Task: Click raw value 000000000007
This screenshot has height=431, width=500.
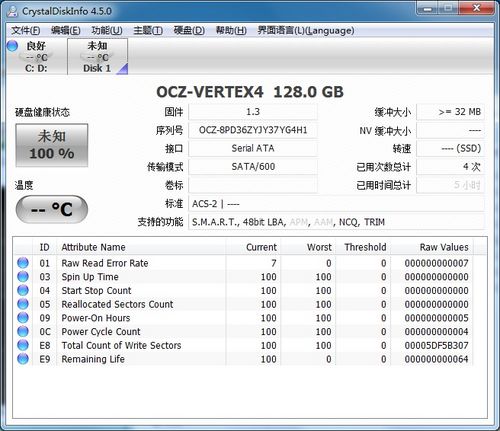Action: (436, 263)
